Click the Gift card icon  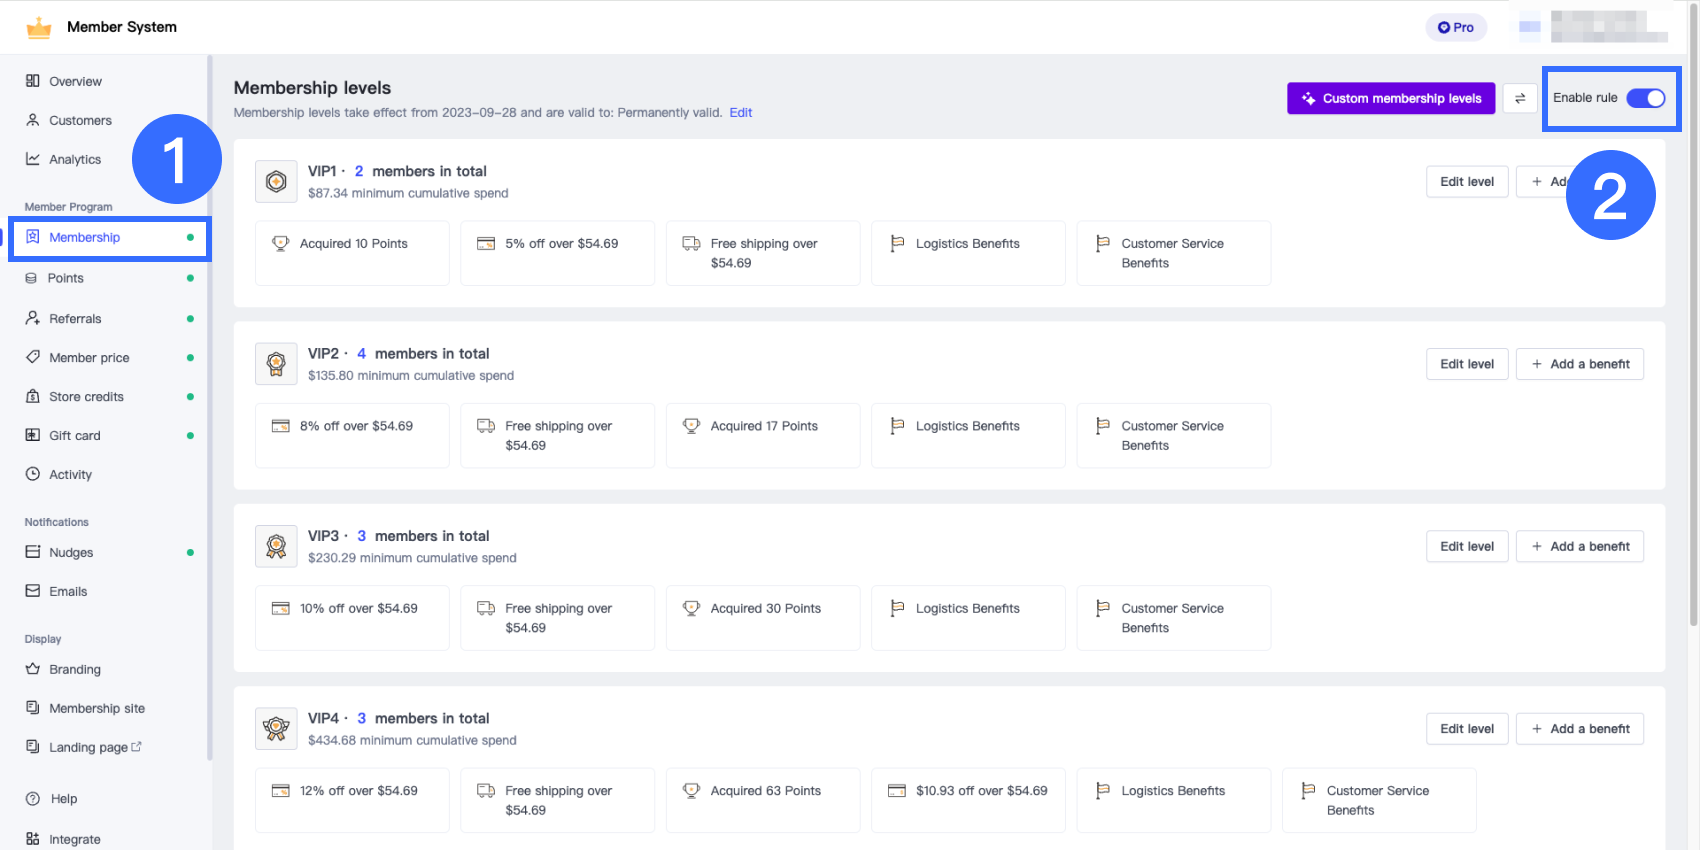point(33,435)
